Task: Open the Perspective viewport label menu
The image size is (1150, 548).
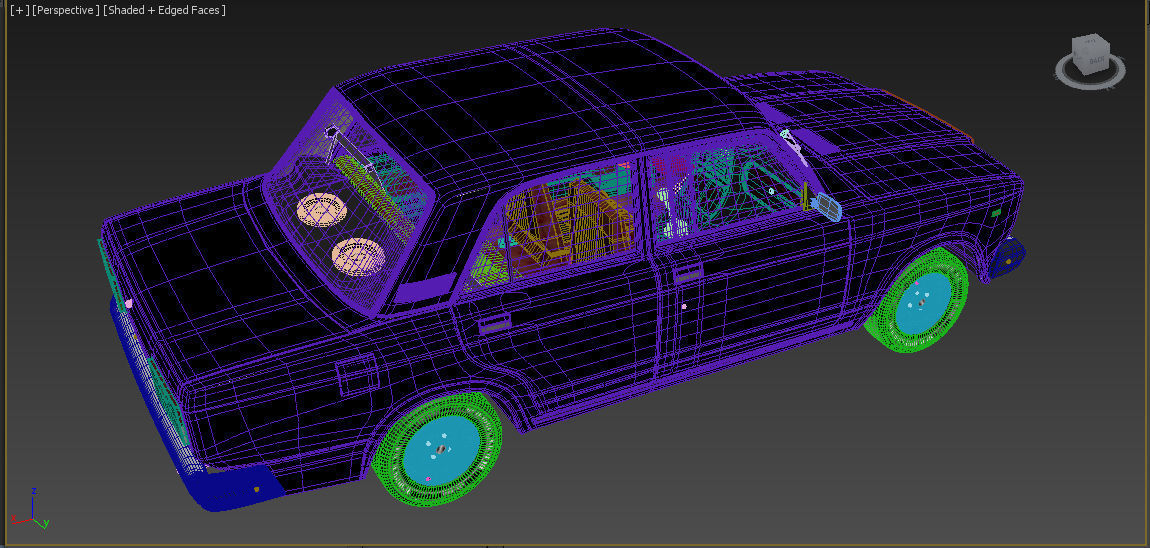Action: click(x=66, y=10)
